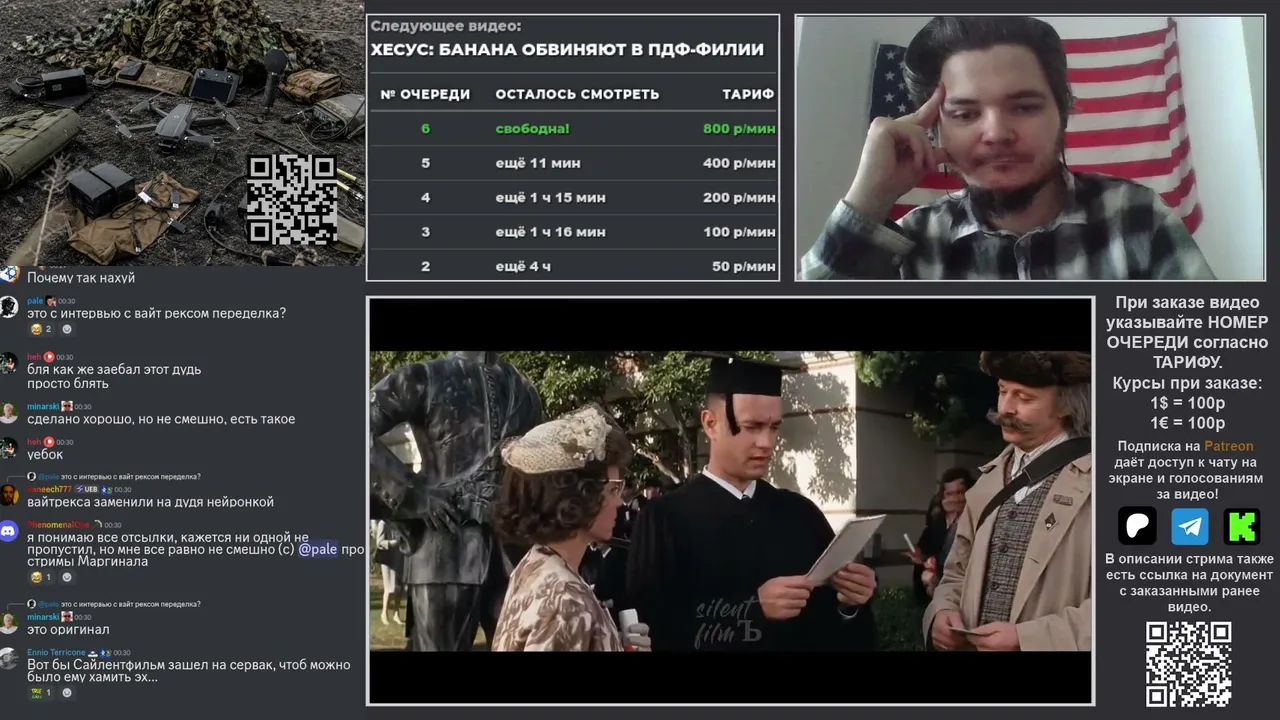Select queue row 5 'ещё 11 мин'
Screen dimensions: 1280x720
(573, 163)
